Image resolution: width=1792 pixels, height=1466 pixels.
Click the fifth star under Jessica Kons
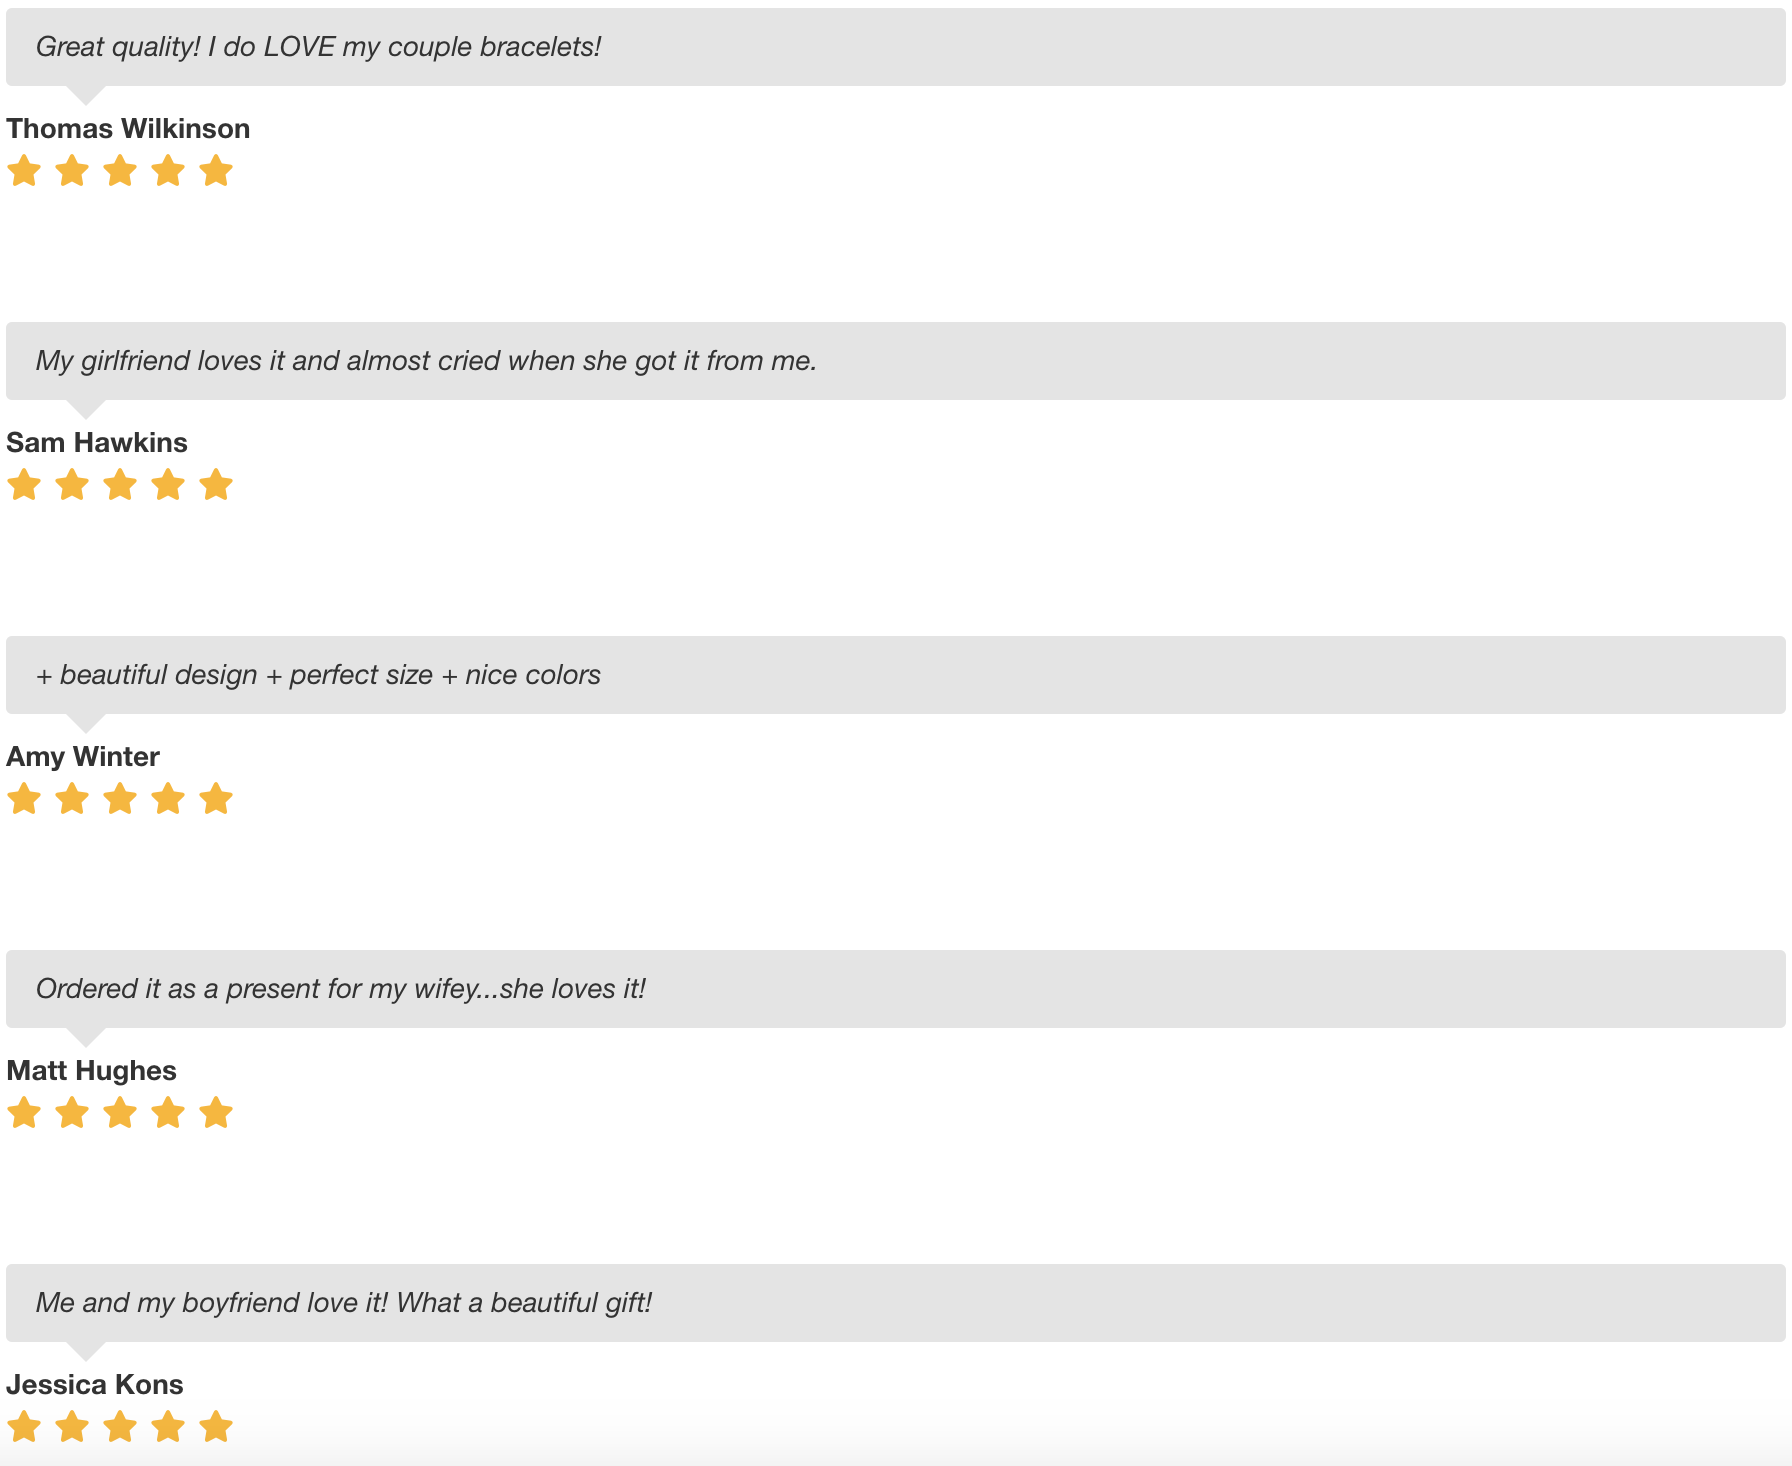pos(216,1427)
